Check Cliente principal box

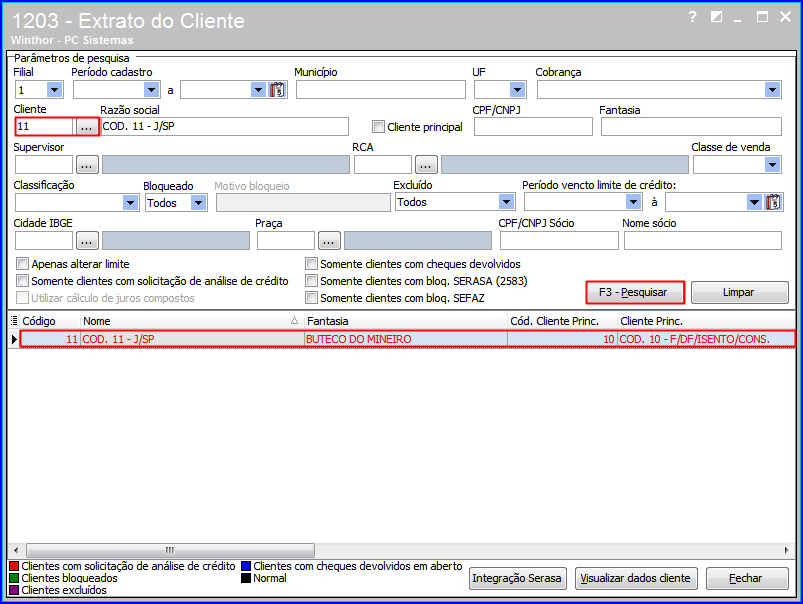(378, 127)
